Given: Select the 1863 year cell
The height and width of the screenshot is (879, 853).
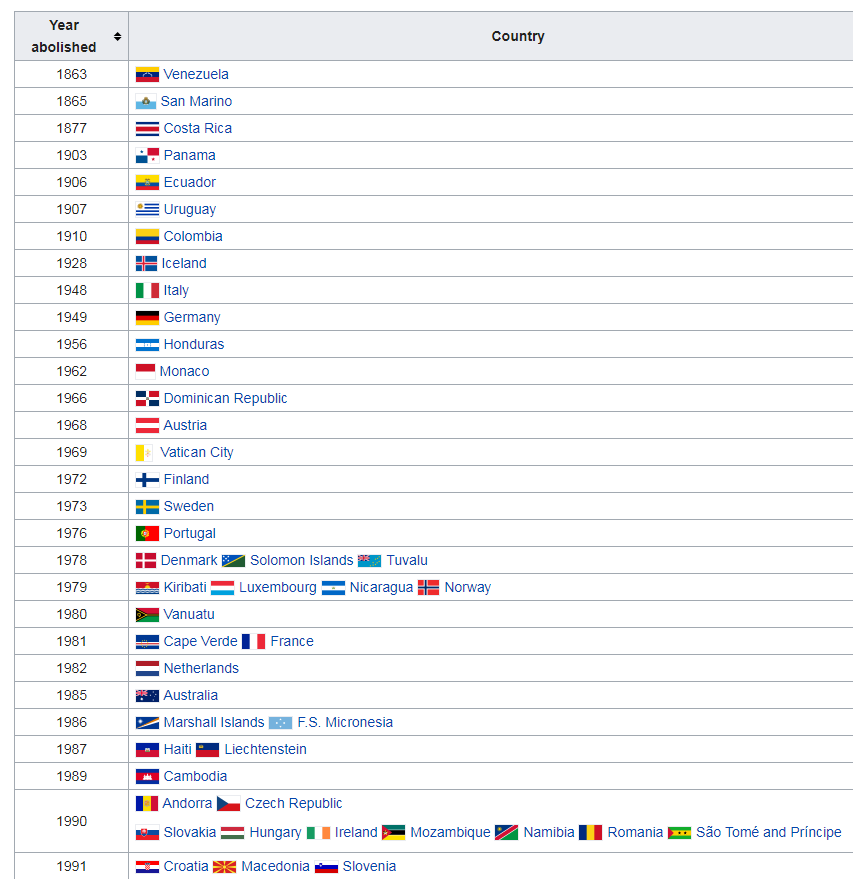Looking at the screenshot, I should [72, 75].
